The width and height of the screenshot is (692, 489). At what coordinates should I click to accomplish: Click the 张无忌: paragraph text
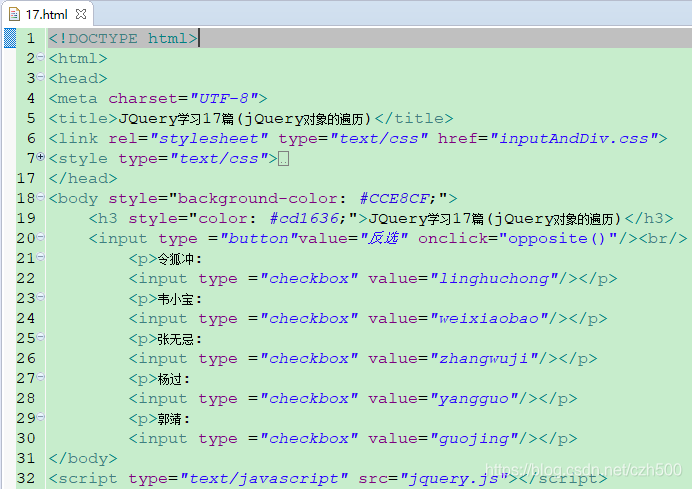[x=180, y=339]
